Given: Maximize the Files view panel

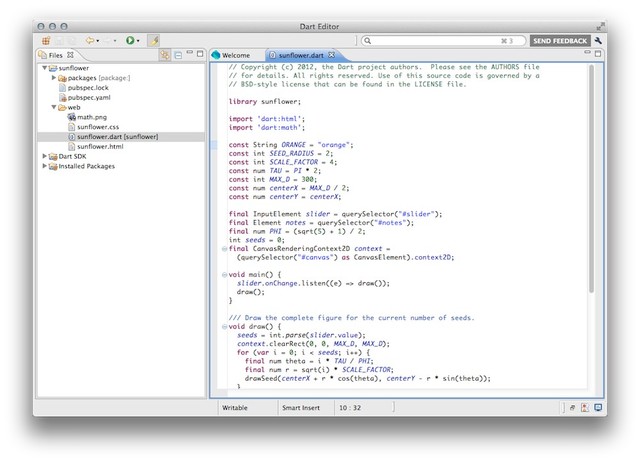Looking at the screenshot, I should pos(200,53).
